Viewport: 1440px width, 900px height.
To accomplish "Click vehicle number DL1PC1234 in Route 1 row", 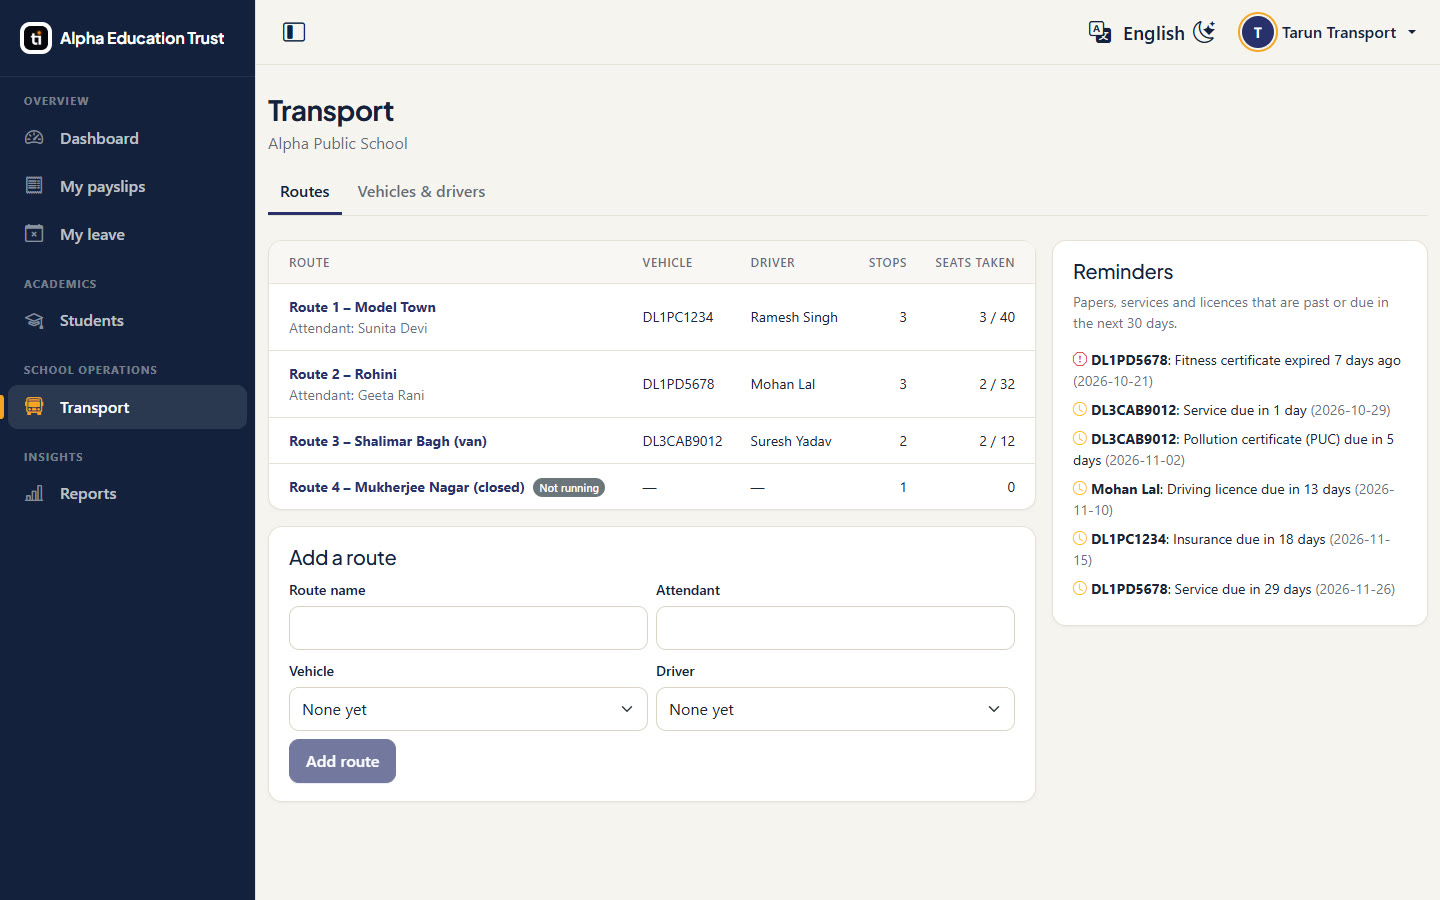I will point(678,317).
